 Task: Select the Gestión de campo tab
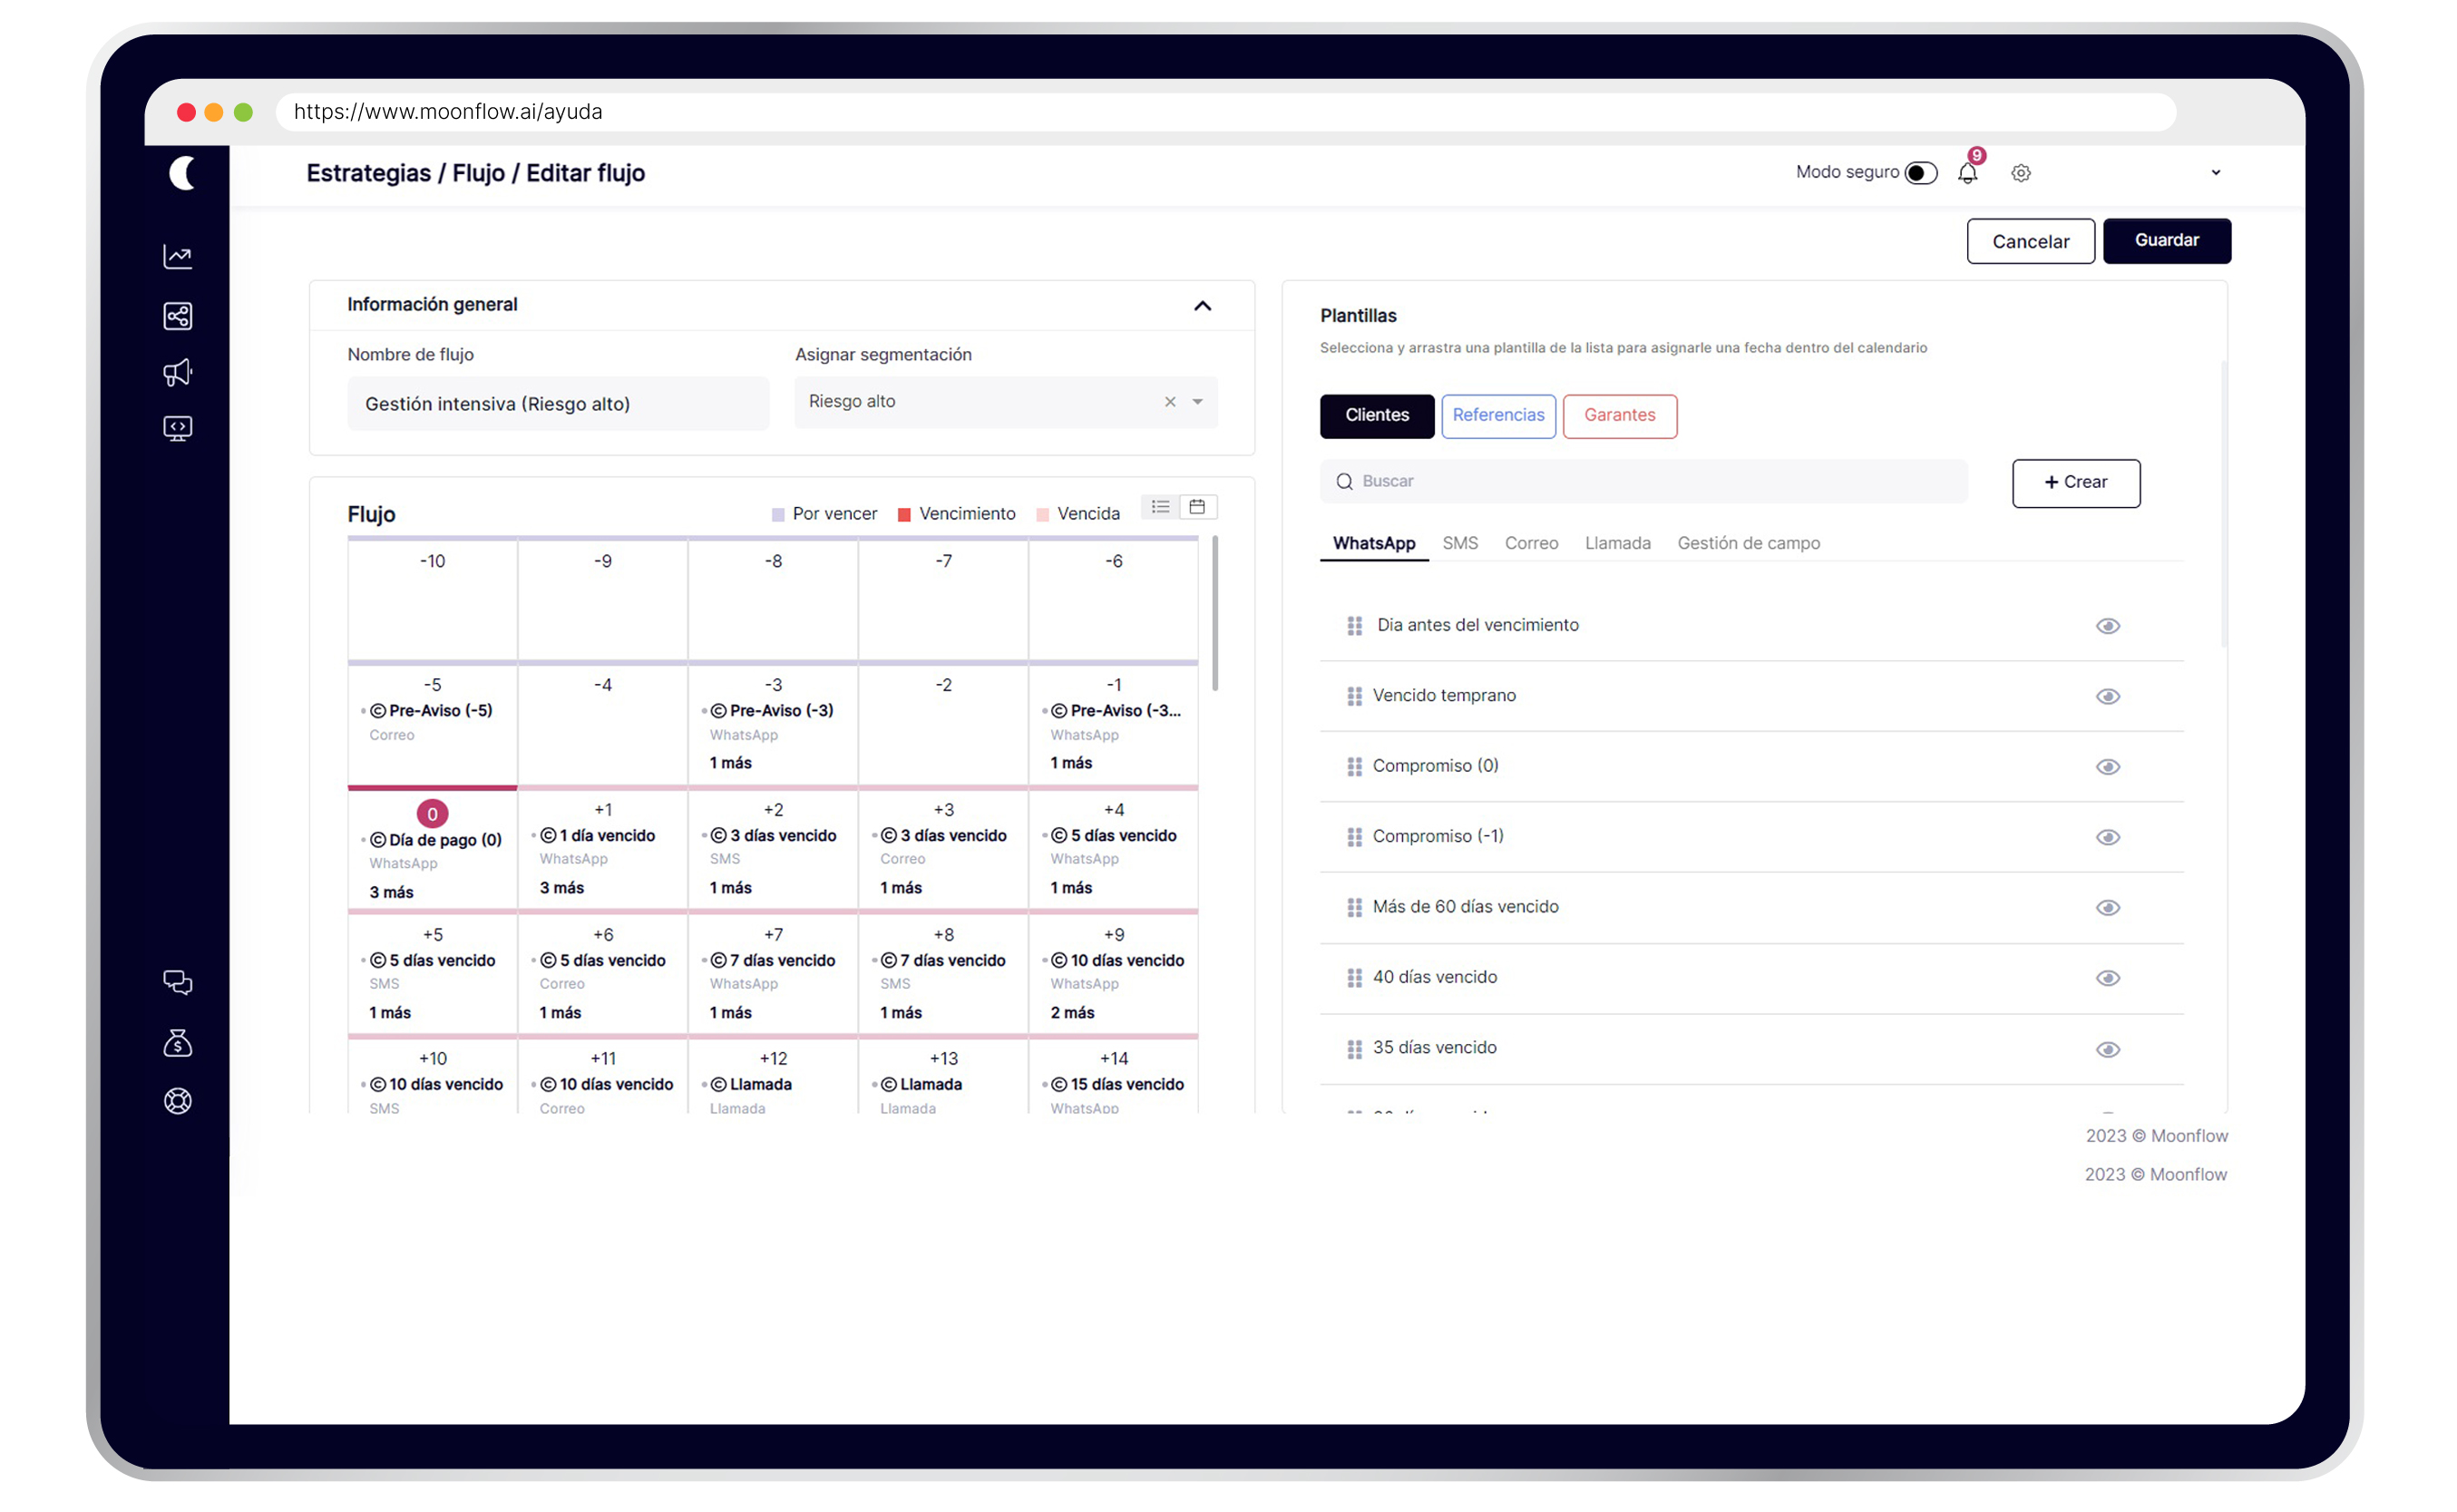pyautogui.click(x=1748, y=543)
